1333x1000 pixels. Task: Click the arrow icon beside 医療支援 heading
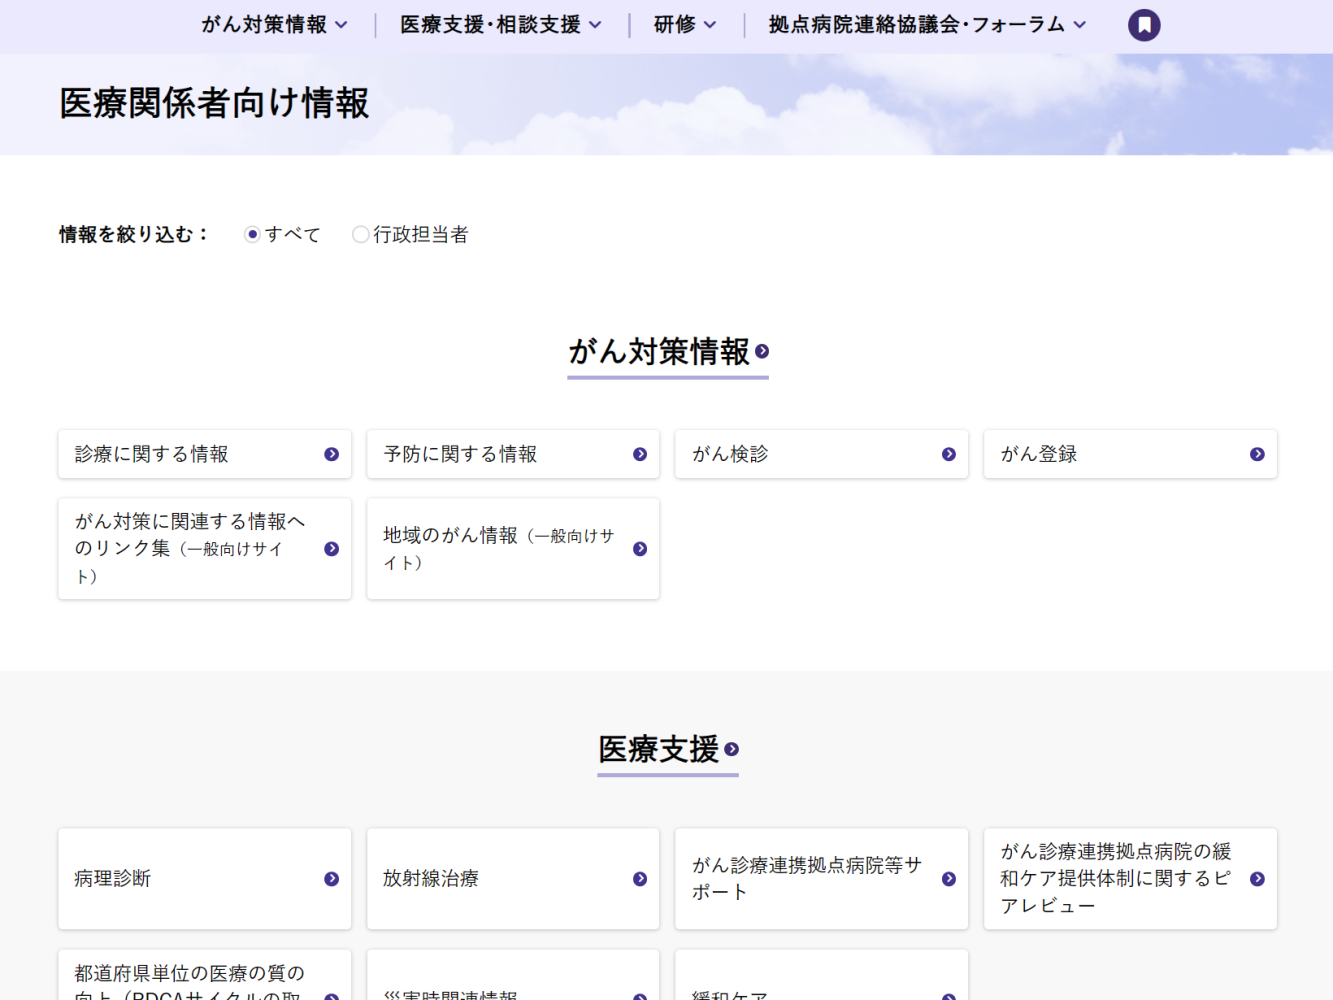(x=733, y=749)
